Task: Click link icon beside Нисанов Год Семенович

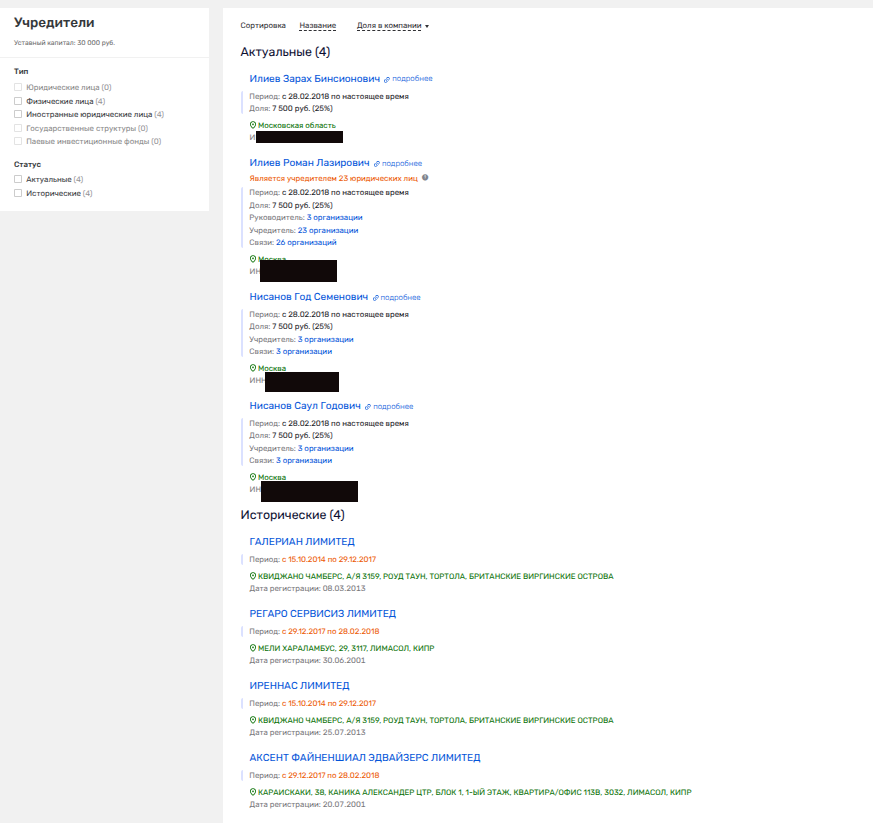Action: pyautogui.click(x=376, y=297)
